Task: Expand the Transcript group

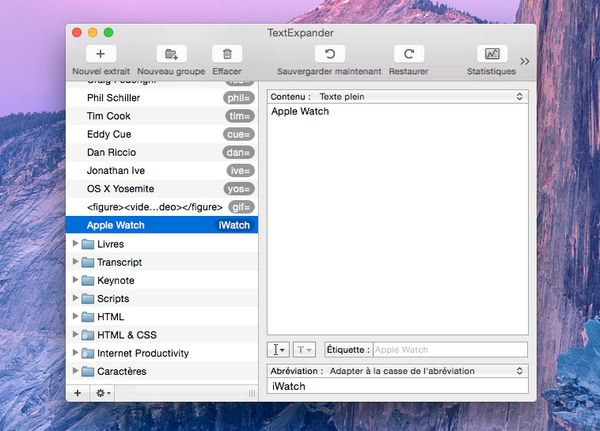Action: [x=75, y=261]
